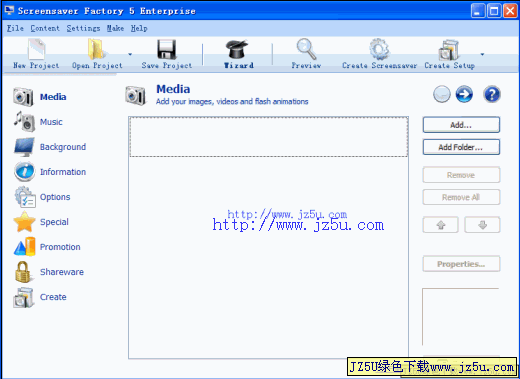
Task: Expand the Open Project dropdown arrow
Action: (130, 54)
